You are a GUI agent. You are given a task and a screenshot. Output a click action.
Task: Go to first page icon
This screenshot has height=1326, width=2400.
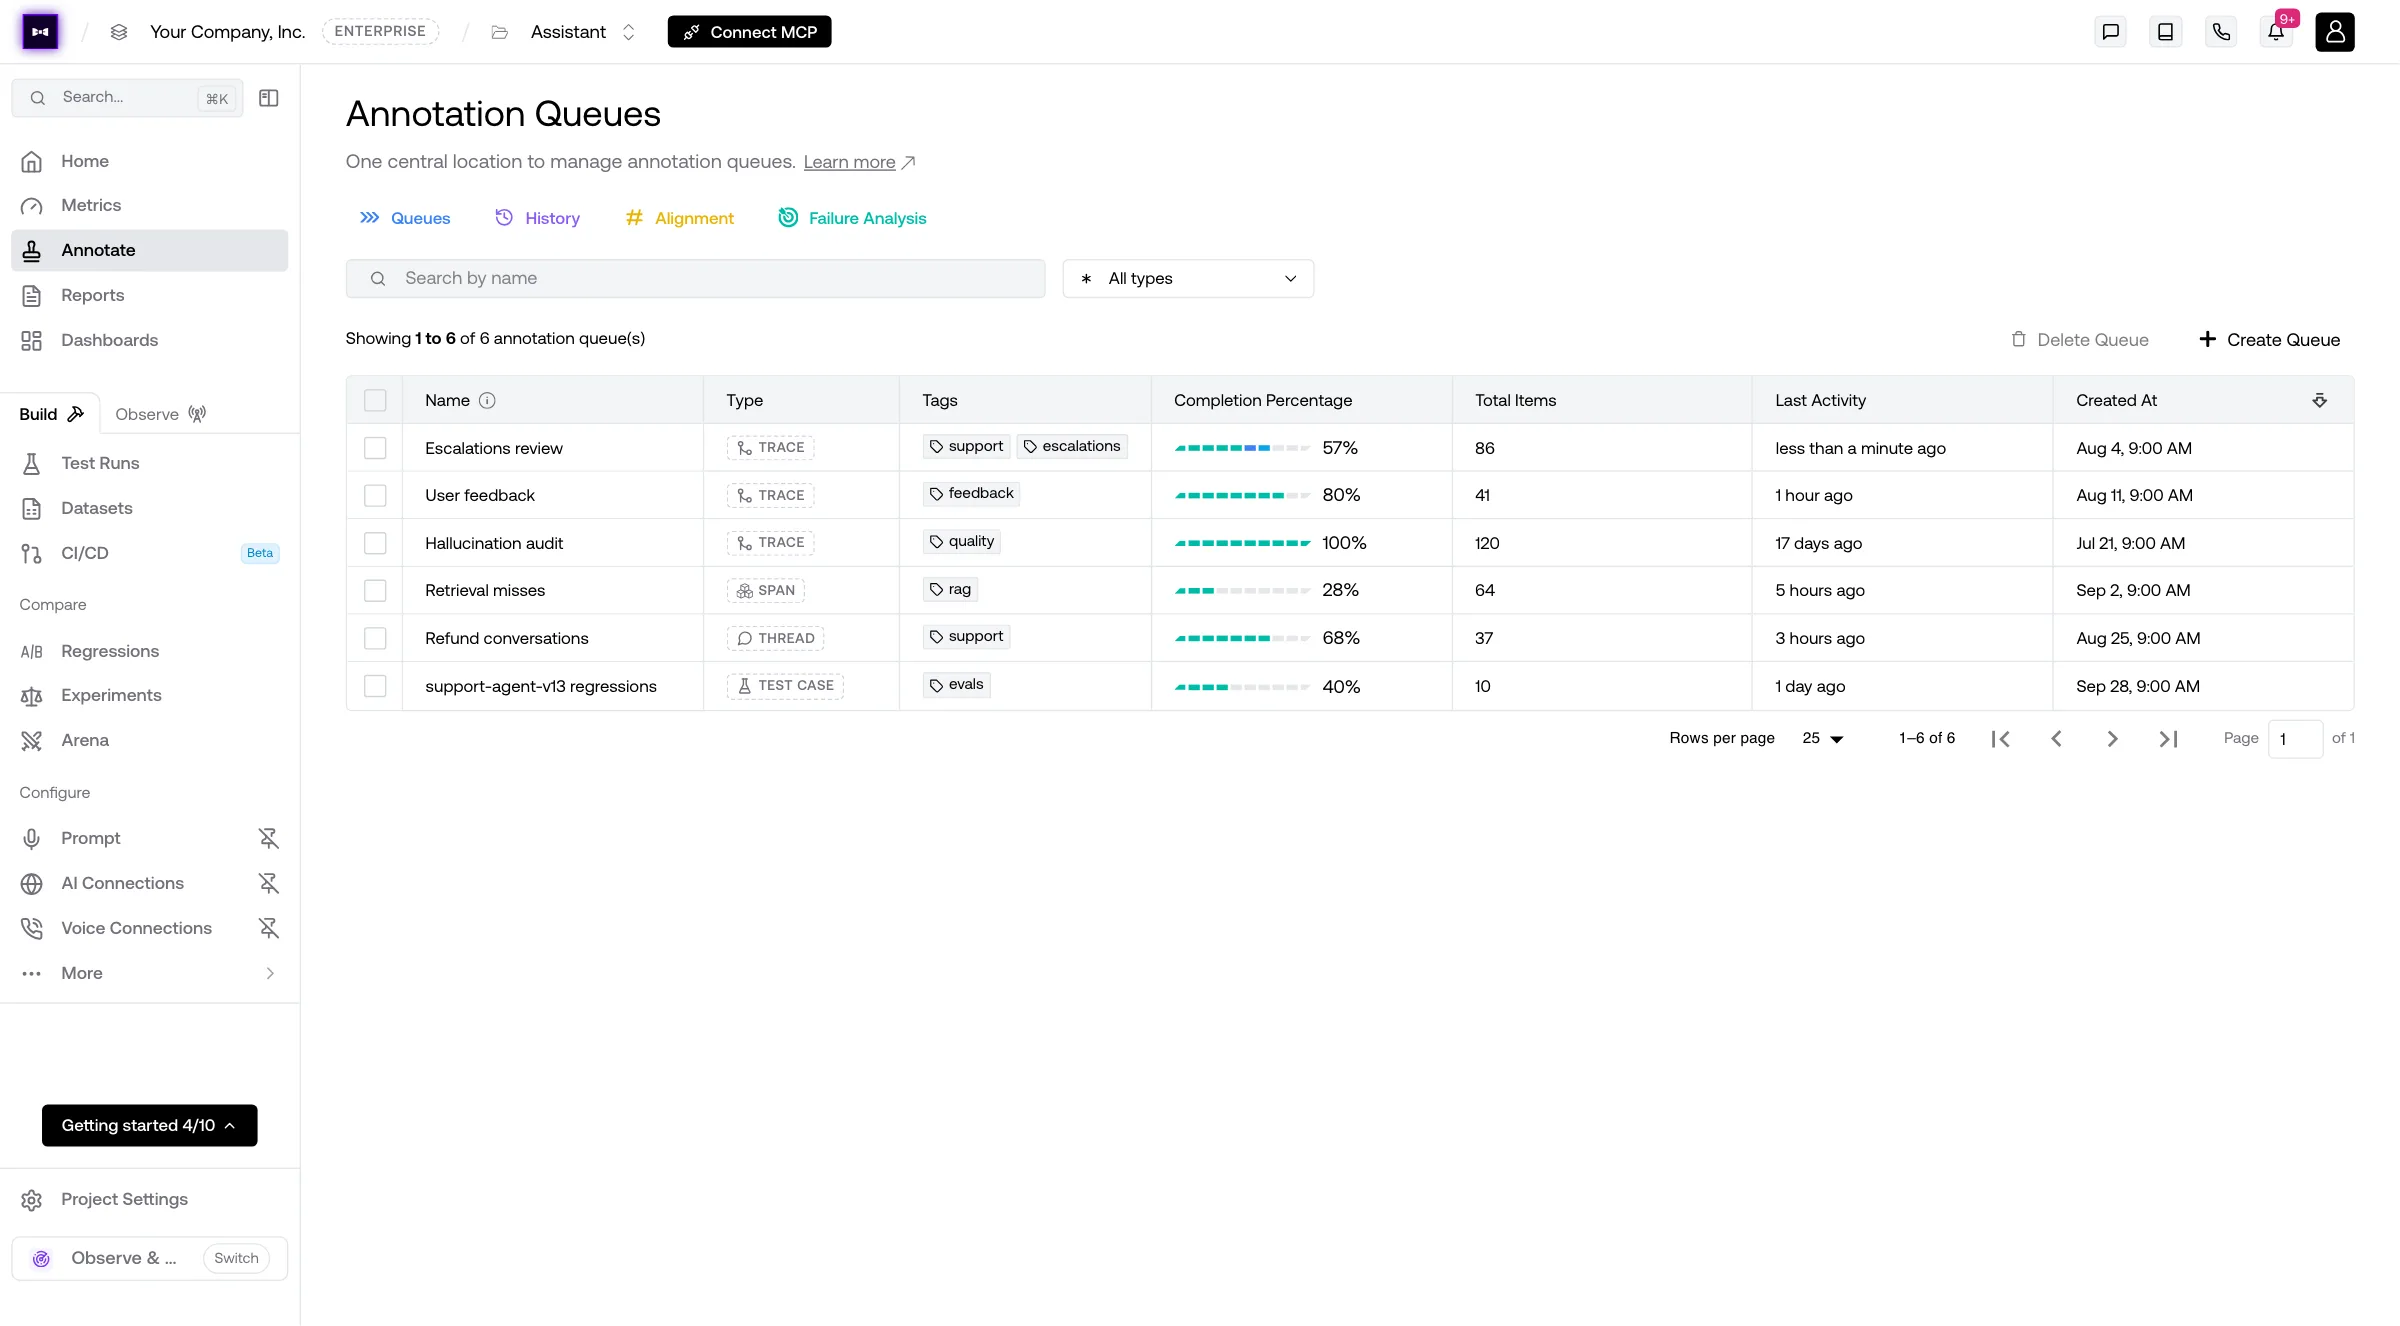tap(2000, 739)
